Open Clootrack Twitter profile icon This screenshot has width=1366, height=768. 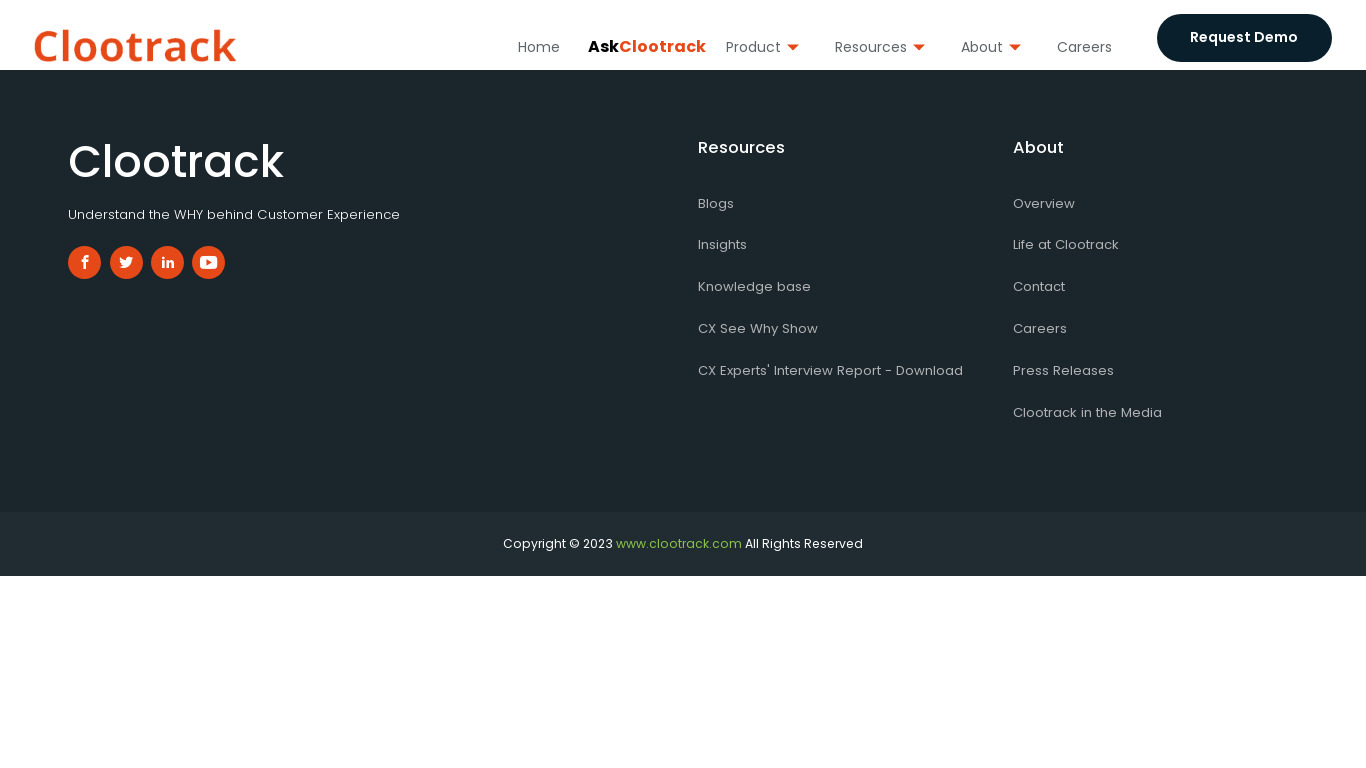[126, 262]
